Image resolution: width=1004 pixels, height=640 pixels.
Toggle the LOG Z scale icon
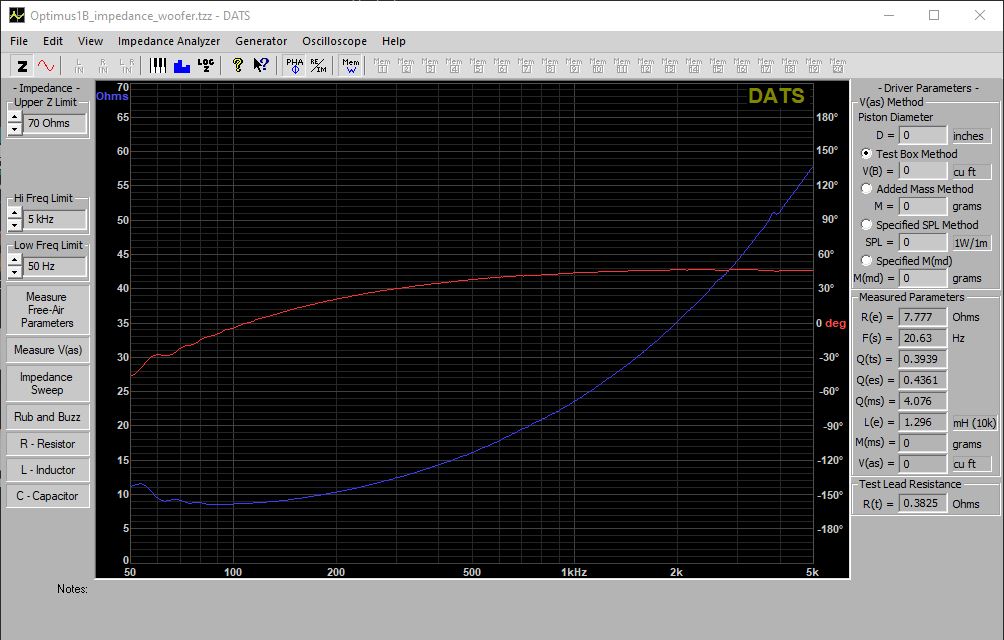tap(206, 65)
